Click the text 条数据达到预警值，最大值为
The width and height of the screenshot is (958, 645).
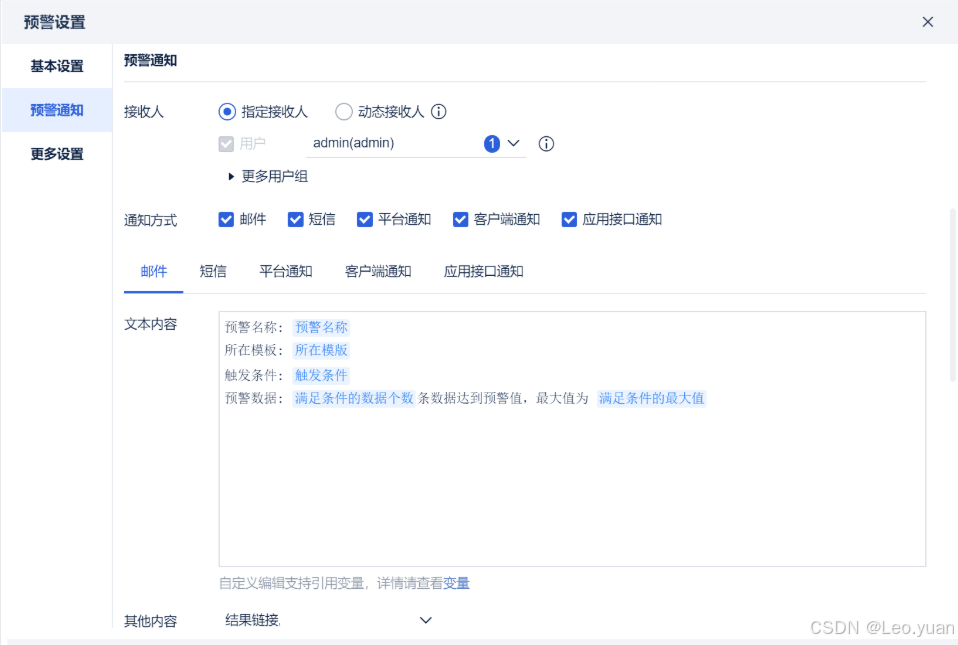coord(503,398)
